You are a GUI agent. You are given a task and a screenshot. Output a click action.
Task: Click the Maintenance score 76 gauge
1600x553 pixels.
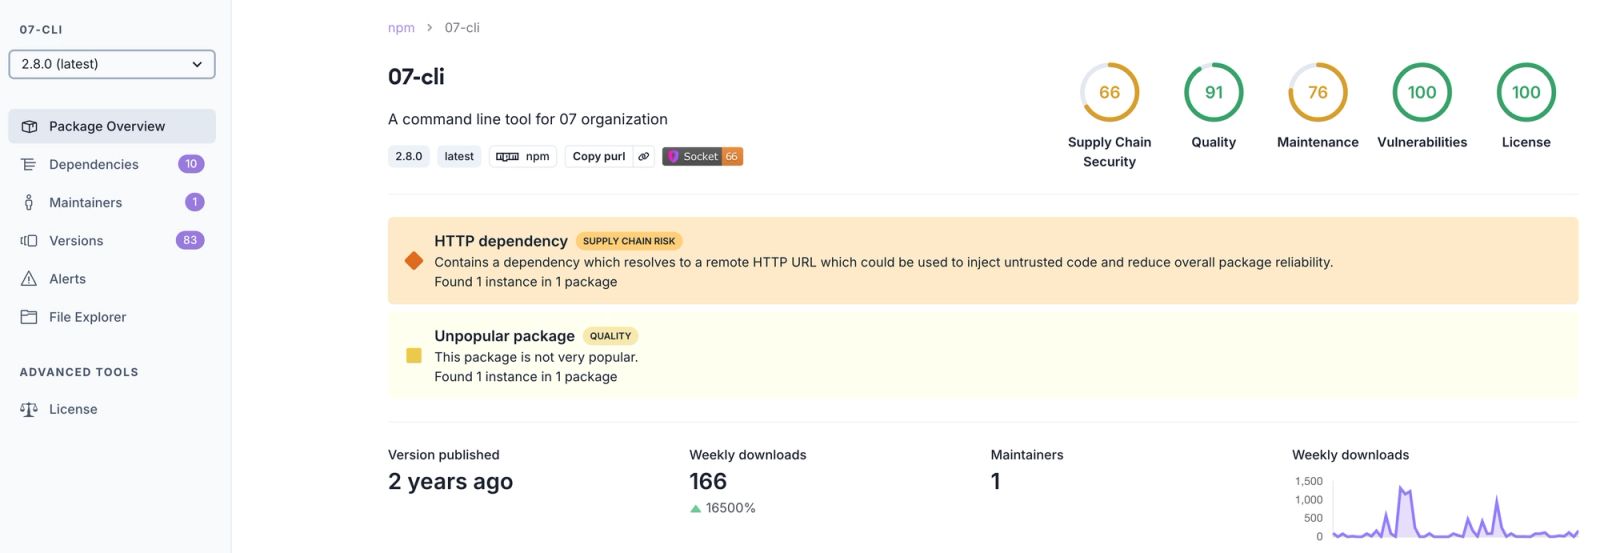click(x=1317, y=93)
